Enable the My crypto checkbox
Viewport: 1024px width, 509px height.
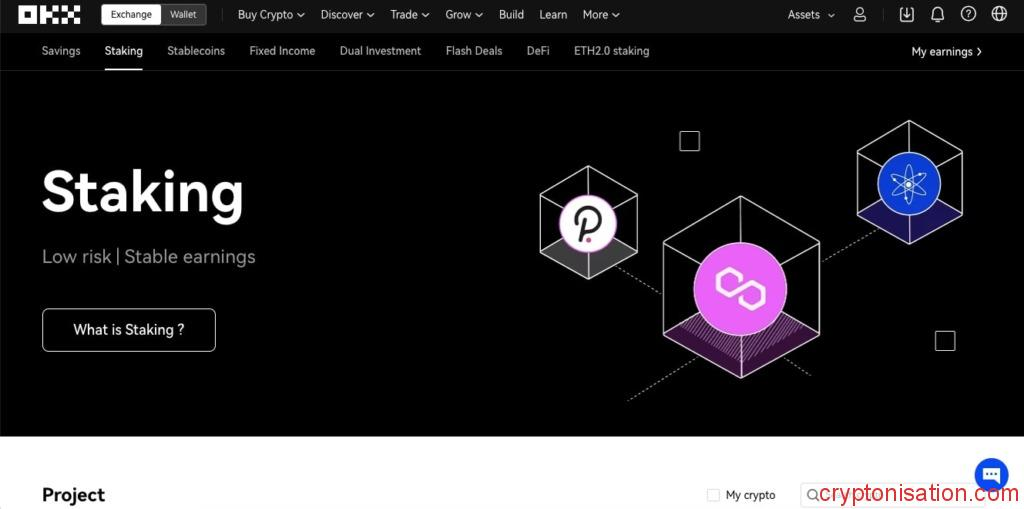(713, 495)
